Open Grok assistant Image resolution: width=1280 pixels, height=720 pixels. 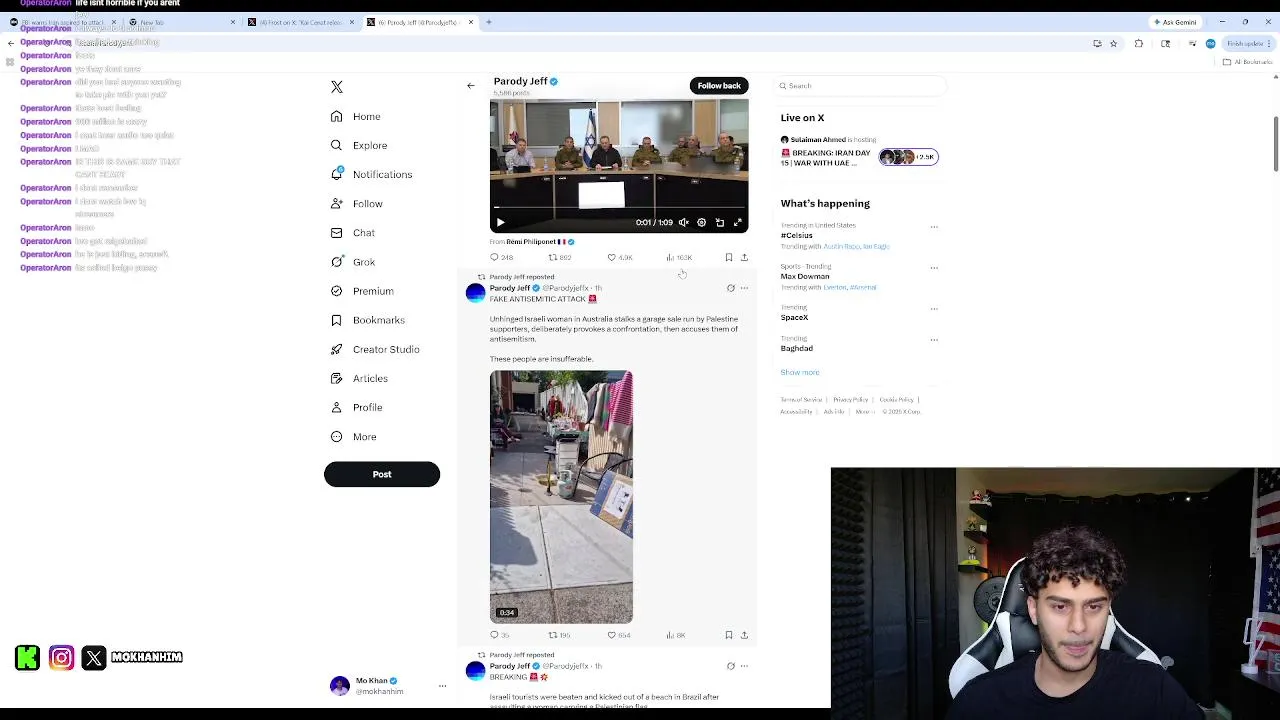(x=353, y=262)
